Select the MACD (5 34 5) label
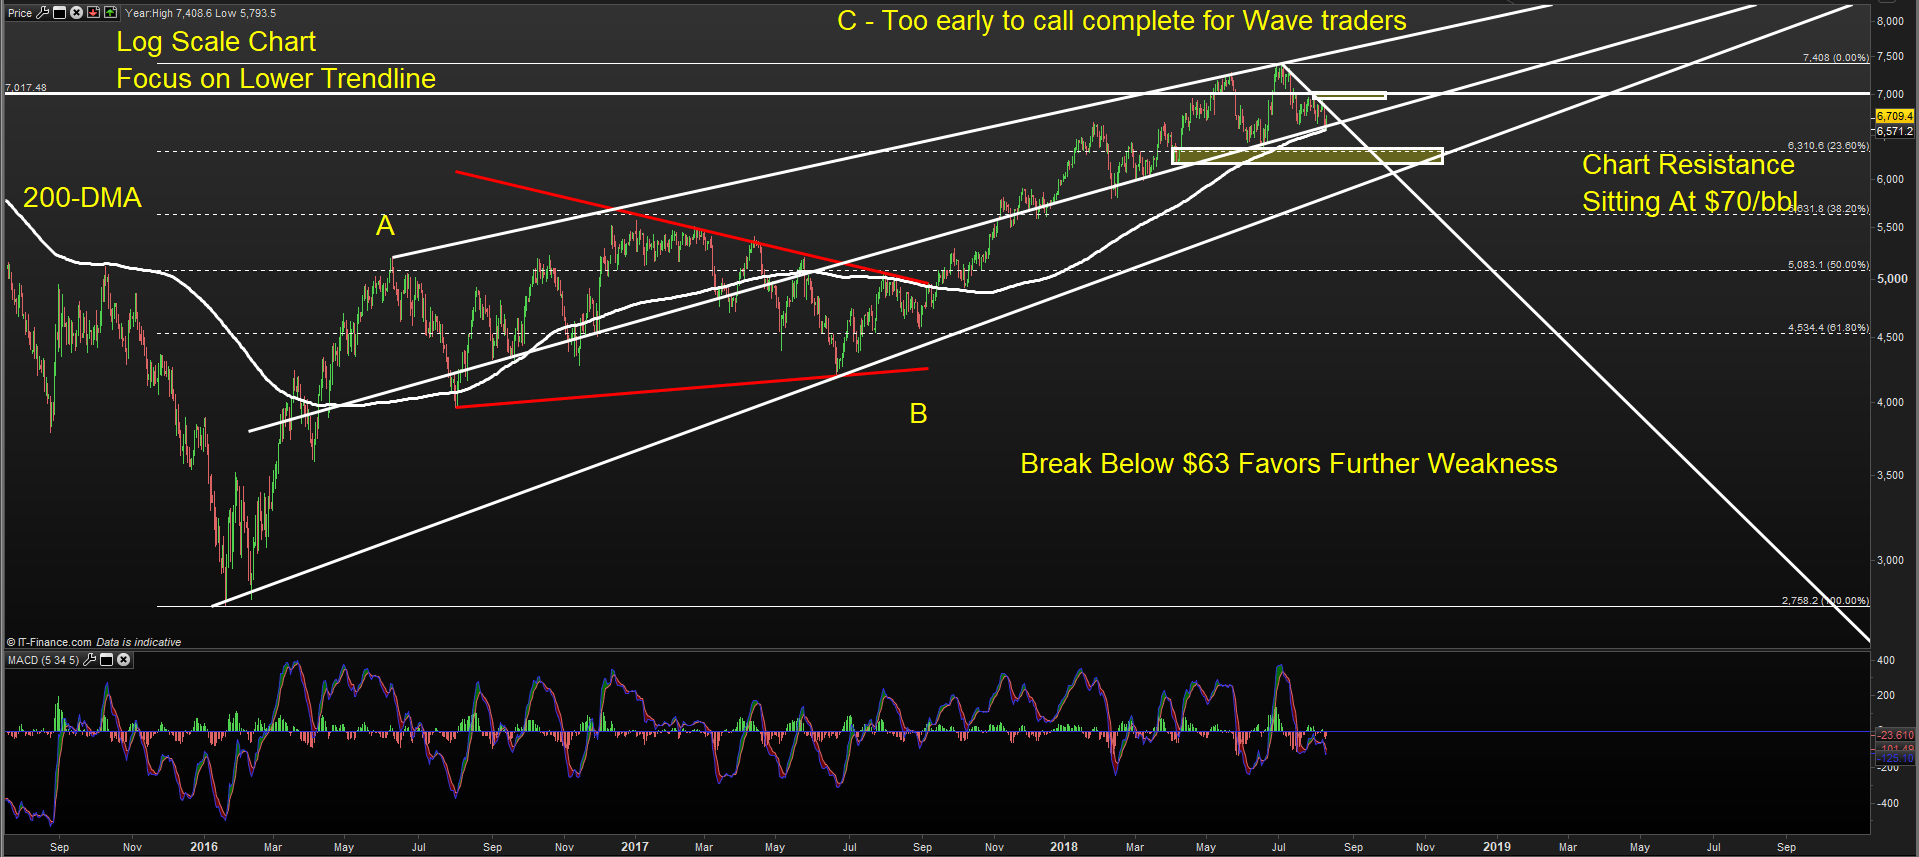Viewport: 1919px width, 857px height. [x=43, y=660]
